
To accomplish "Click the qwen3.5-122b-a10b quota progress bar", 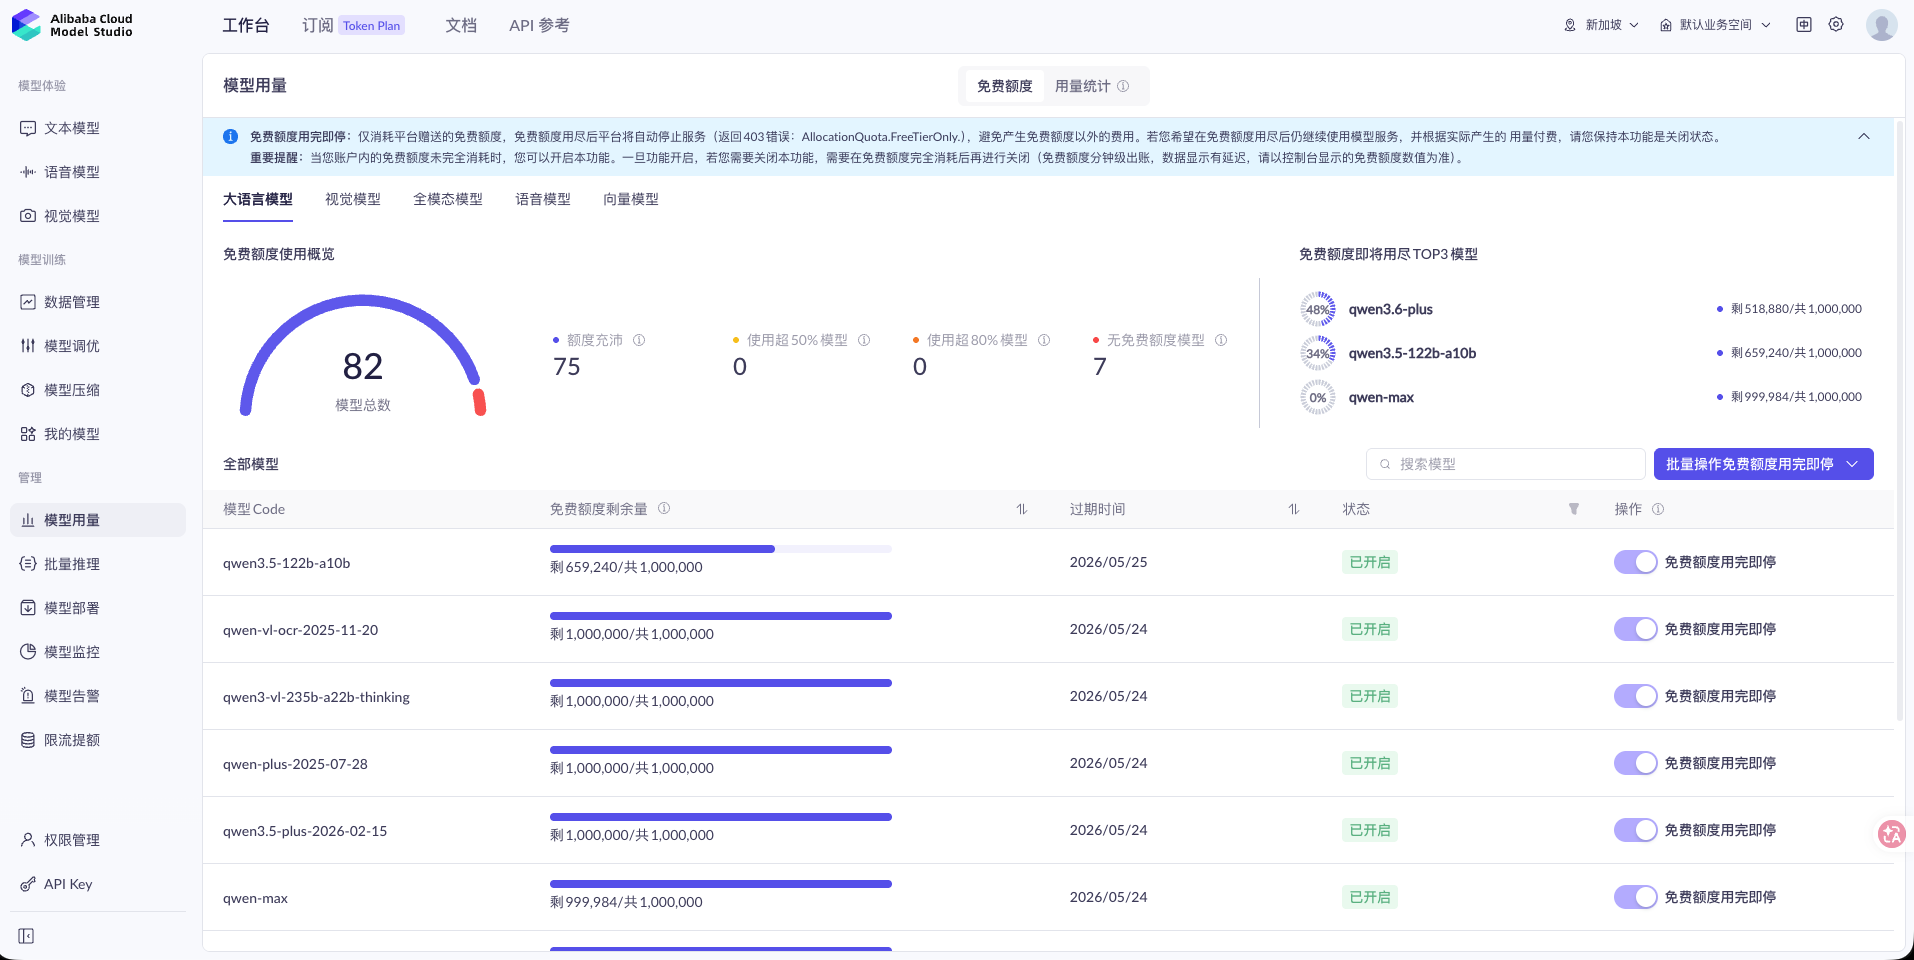I will click(721, 549).
